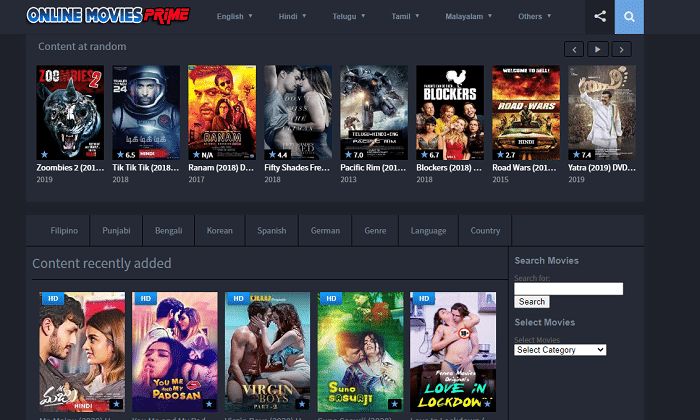Open Fifty Shades Freed title link

(x=297, y=168)
